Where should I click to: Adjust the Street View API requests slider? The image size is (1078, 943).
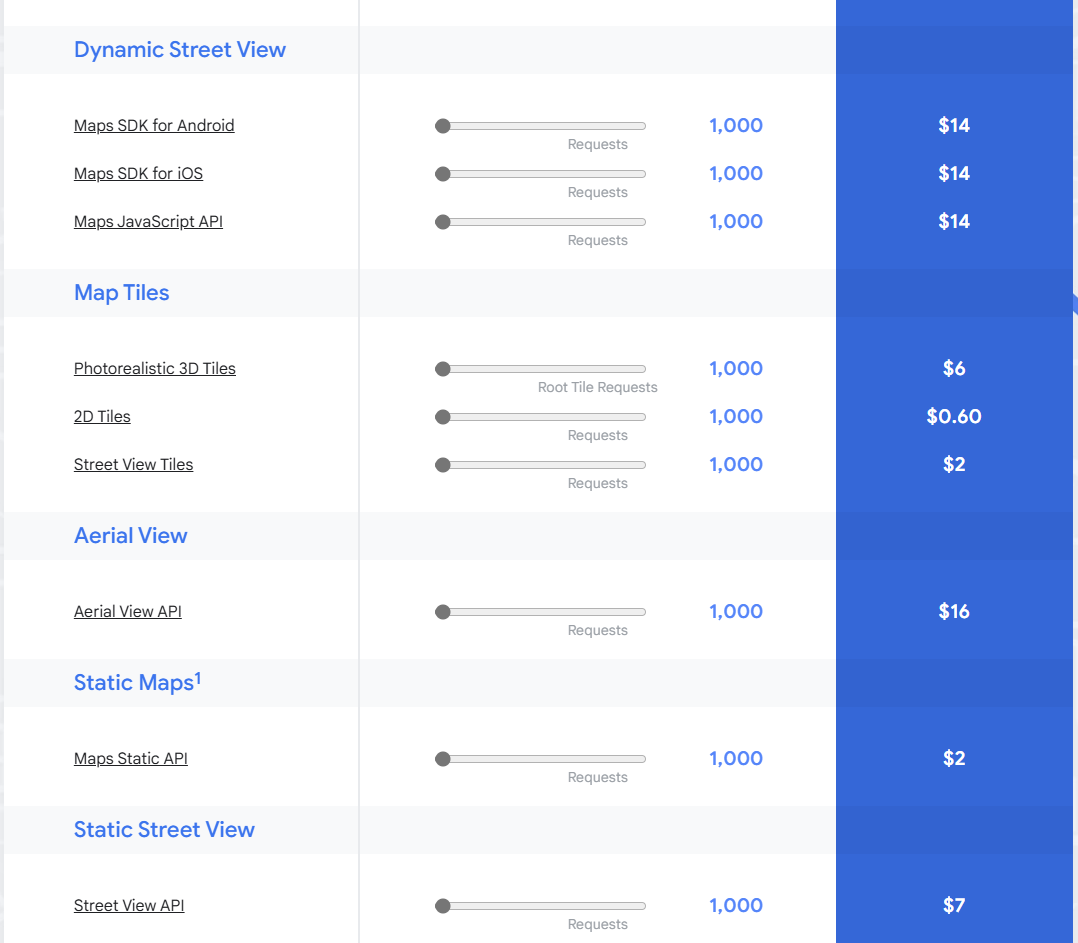coord(441,905)
